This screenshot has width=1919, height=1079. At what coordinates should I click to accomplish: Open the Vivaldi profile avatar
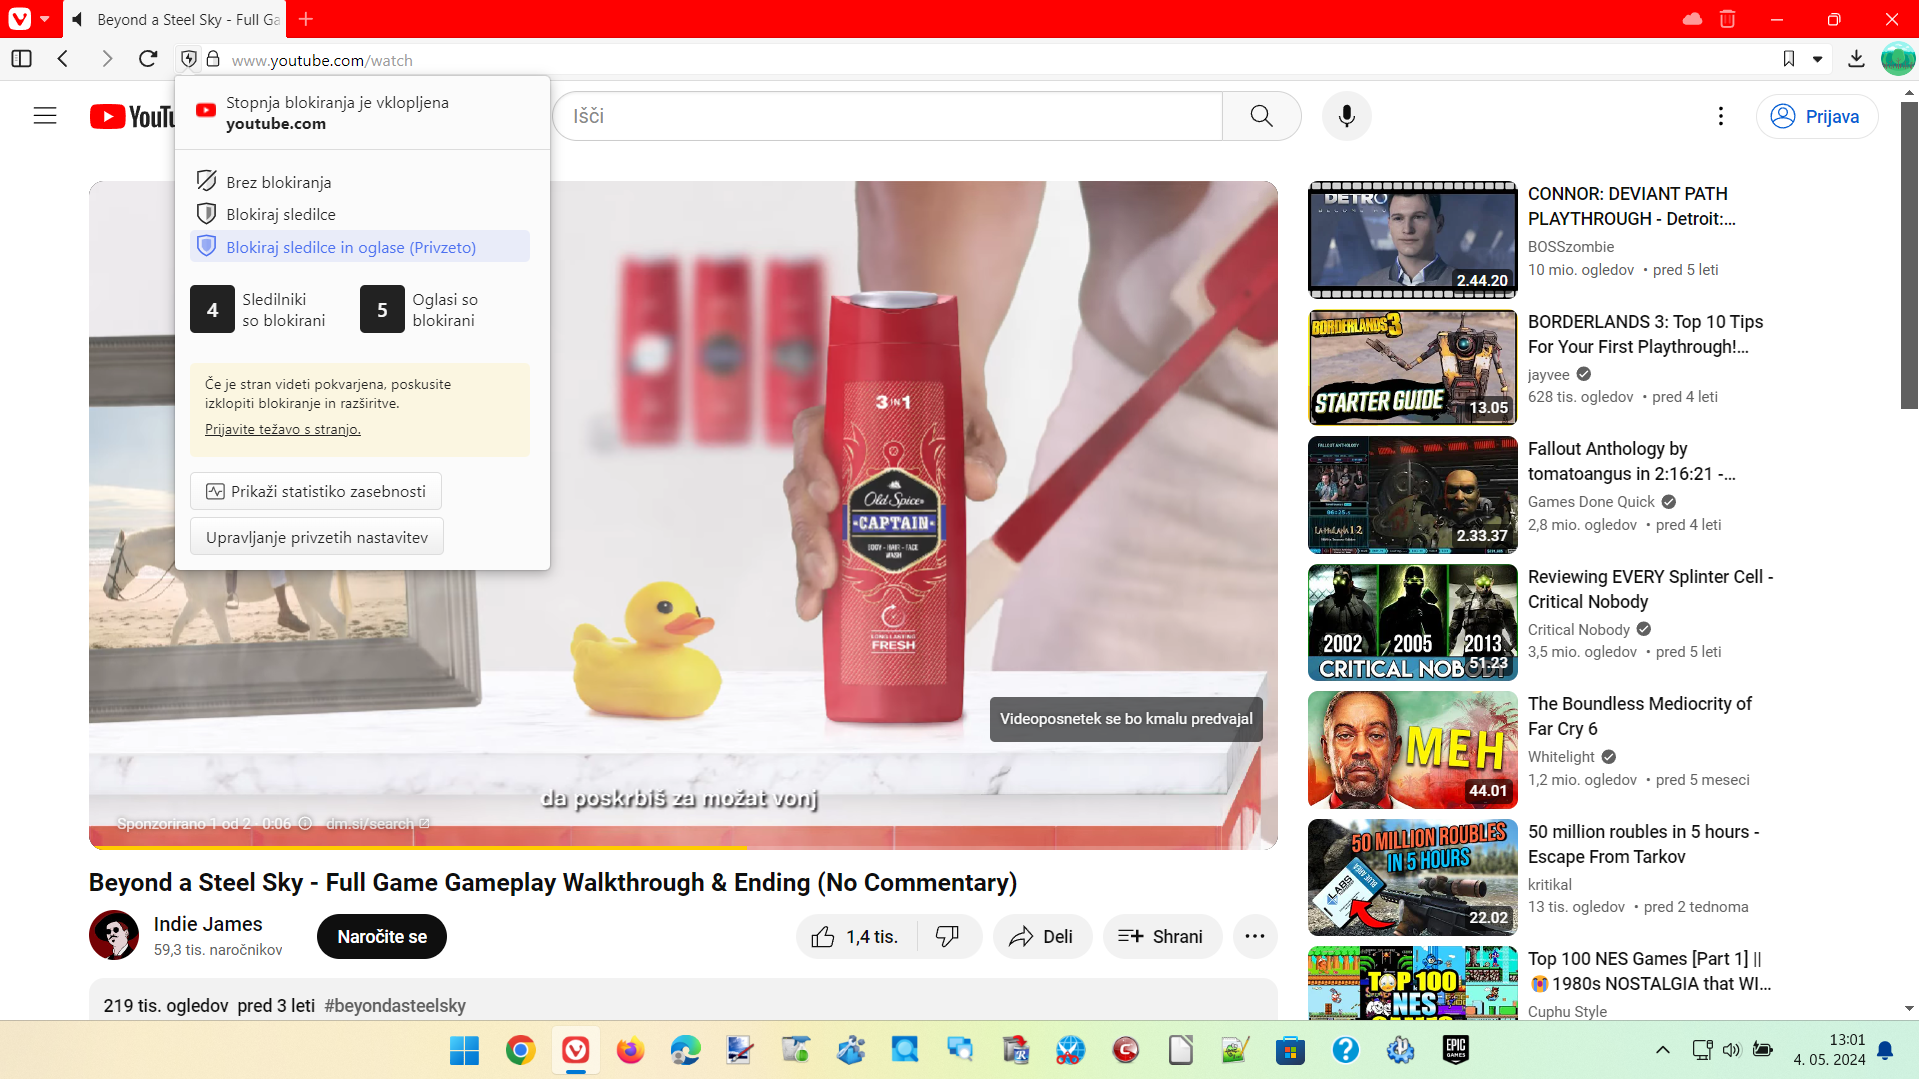(x=1897, y=59)
